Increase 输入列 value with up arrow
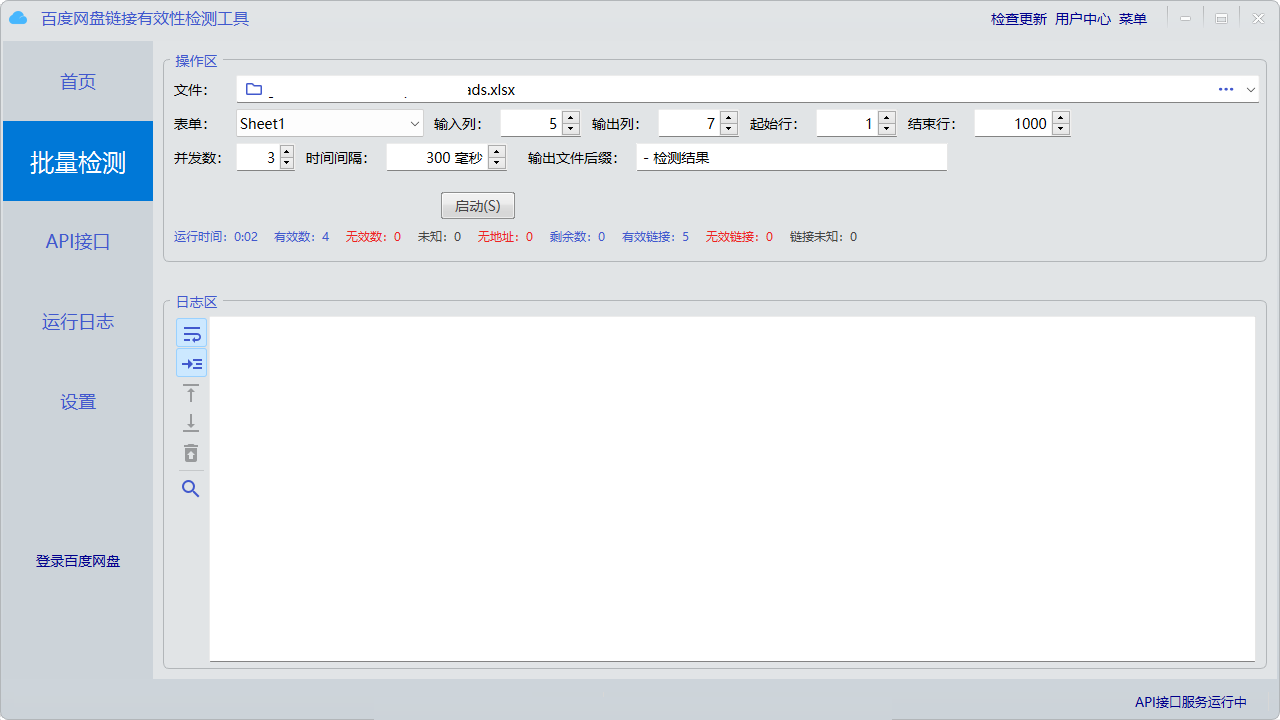The width and height of the screenshot is (1280, 720). (571, 118)
